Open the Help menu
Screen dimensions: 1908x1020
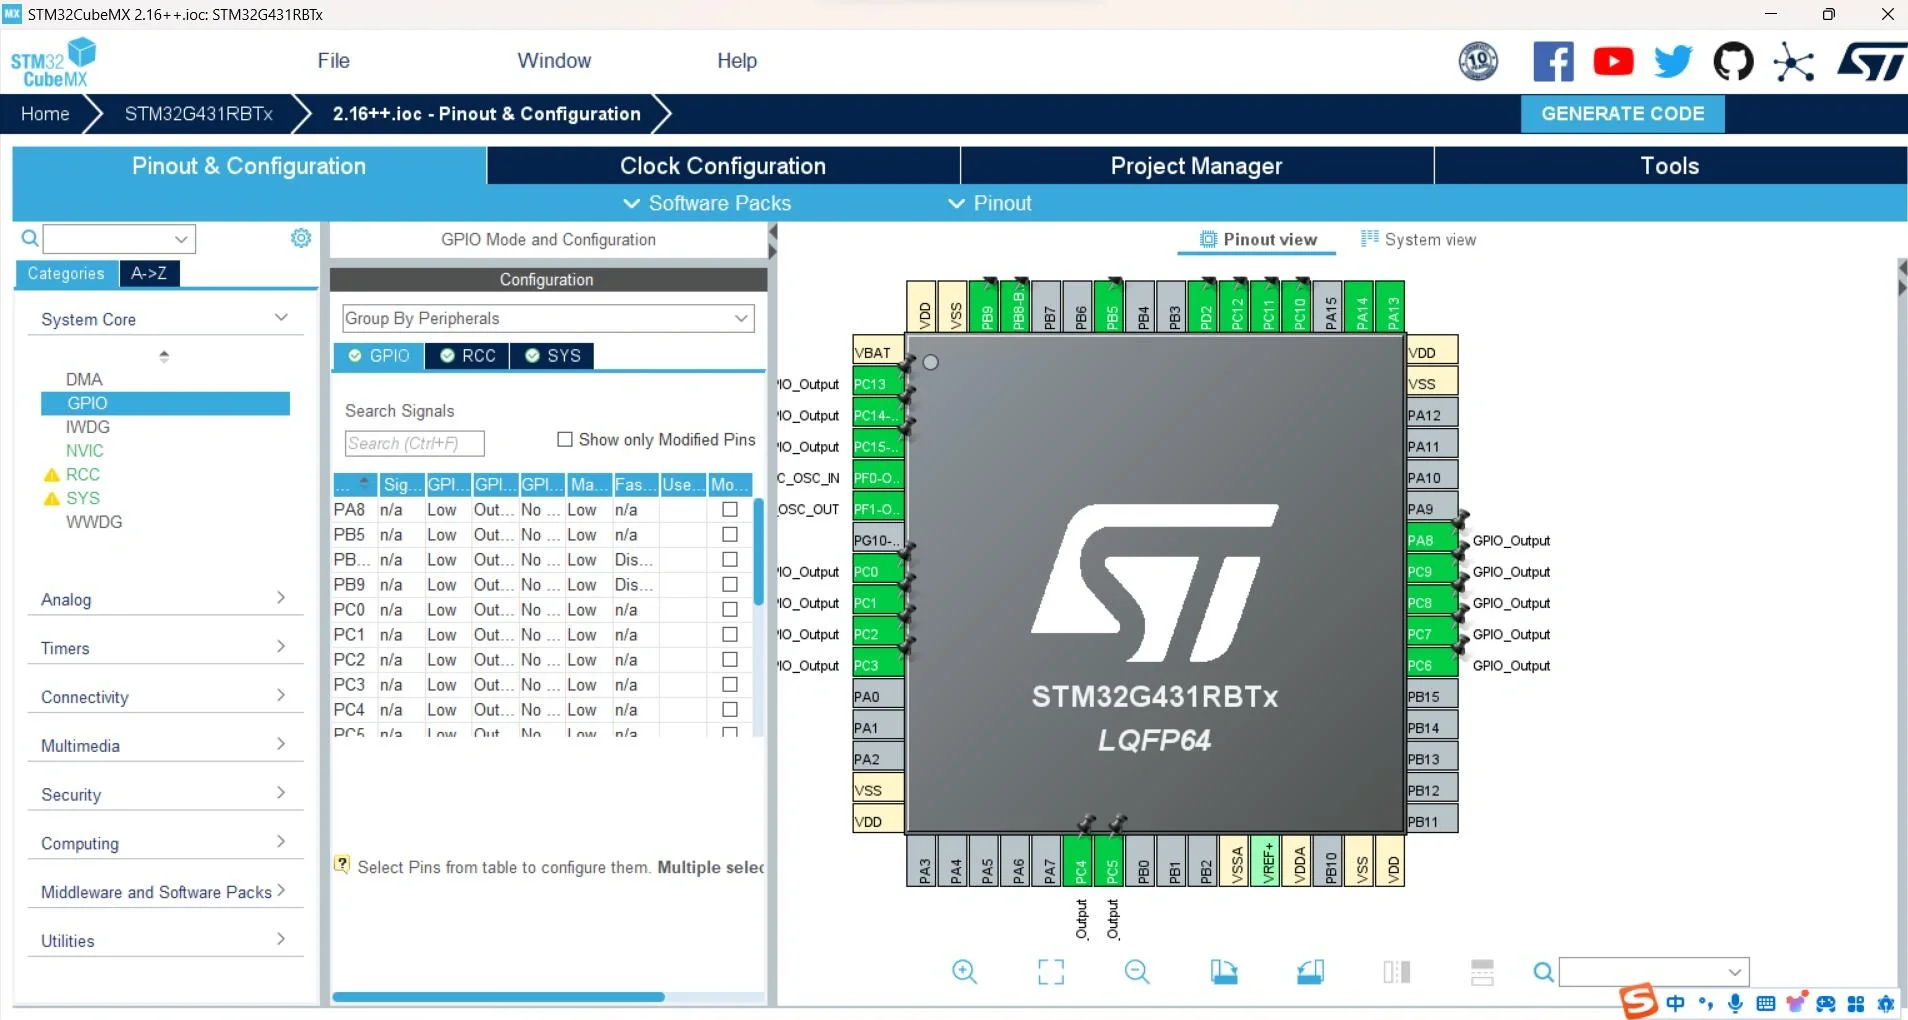coord(737,61)
